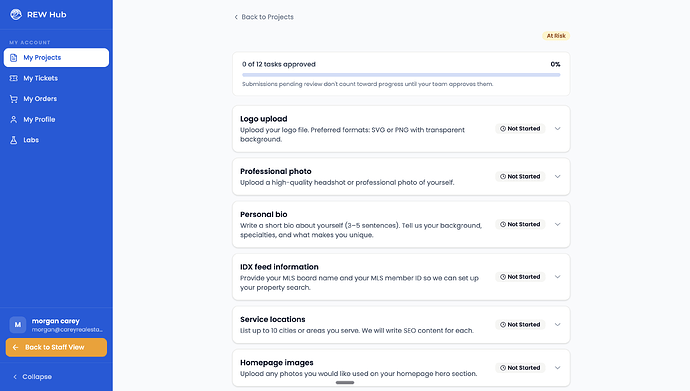
Task: Expand the Homepage images task
Action: pyautogui.click(x=558, y=368)
